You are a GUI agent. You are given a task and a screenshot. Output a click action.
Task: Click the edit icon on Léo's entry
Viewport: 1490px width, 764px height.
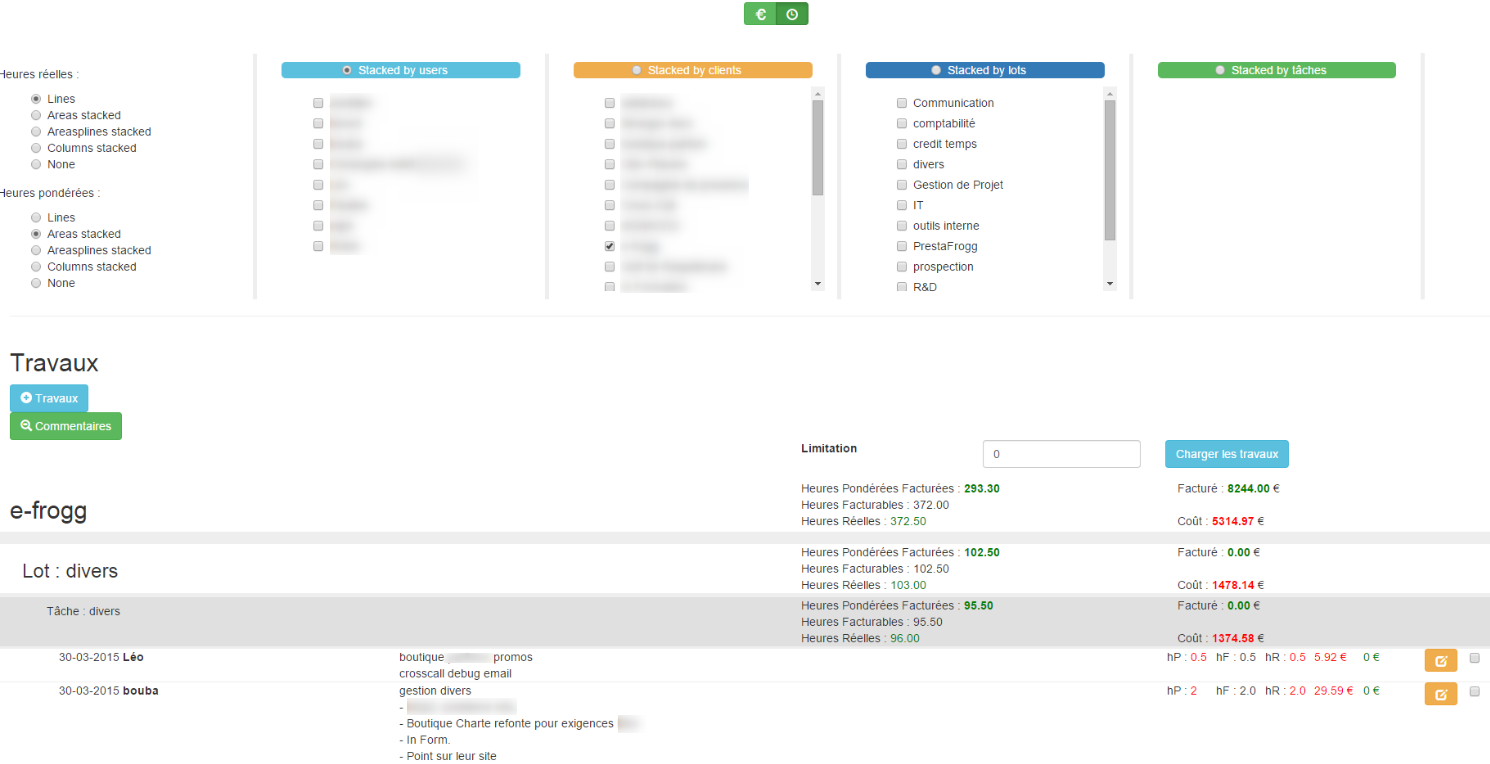[x=1440, y=660]
